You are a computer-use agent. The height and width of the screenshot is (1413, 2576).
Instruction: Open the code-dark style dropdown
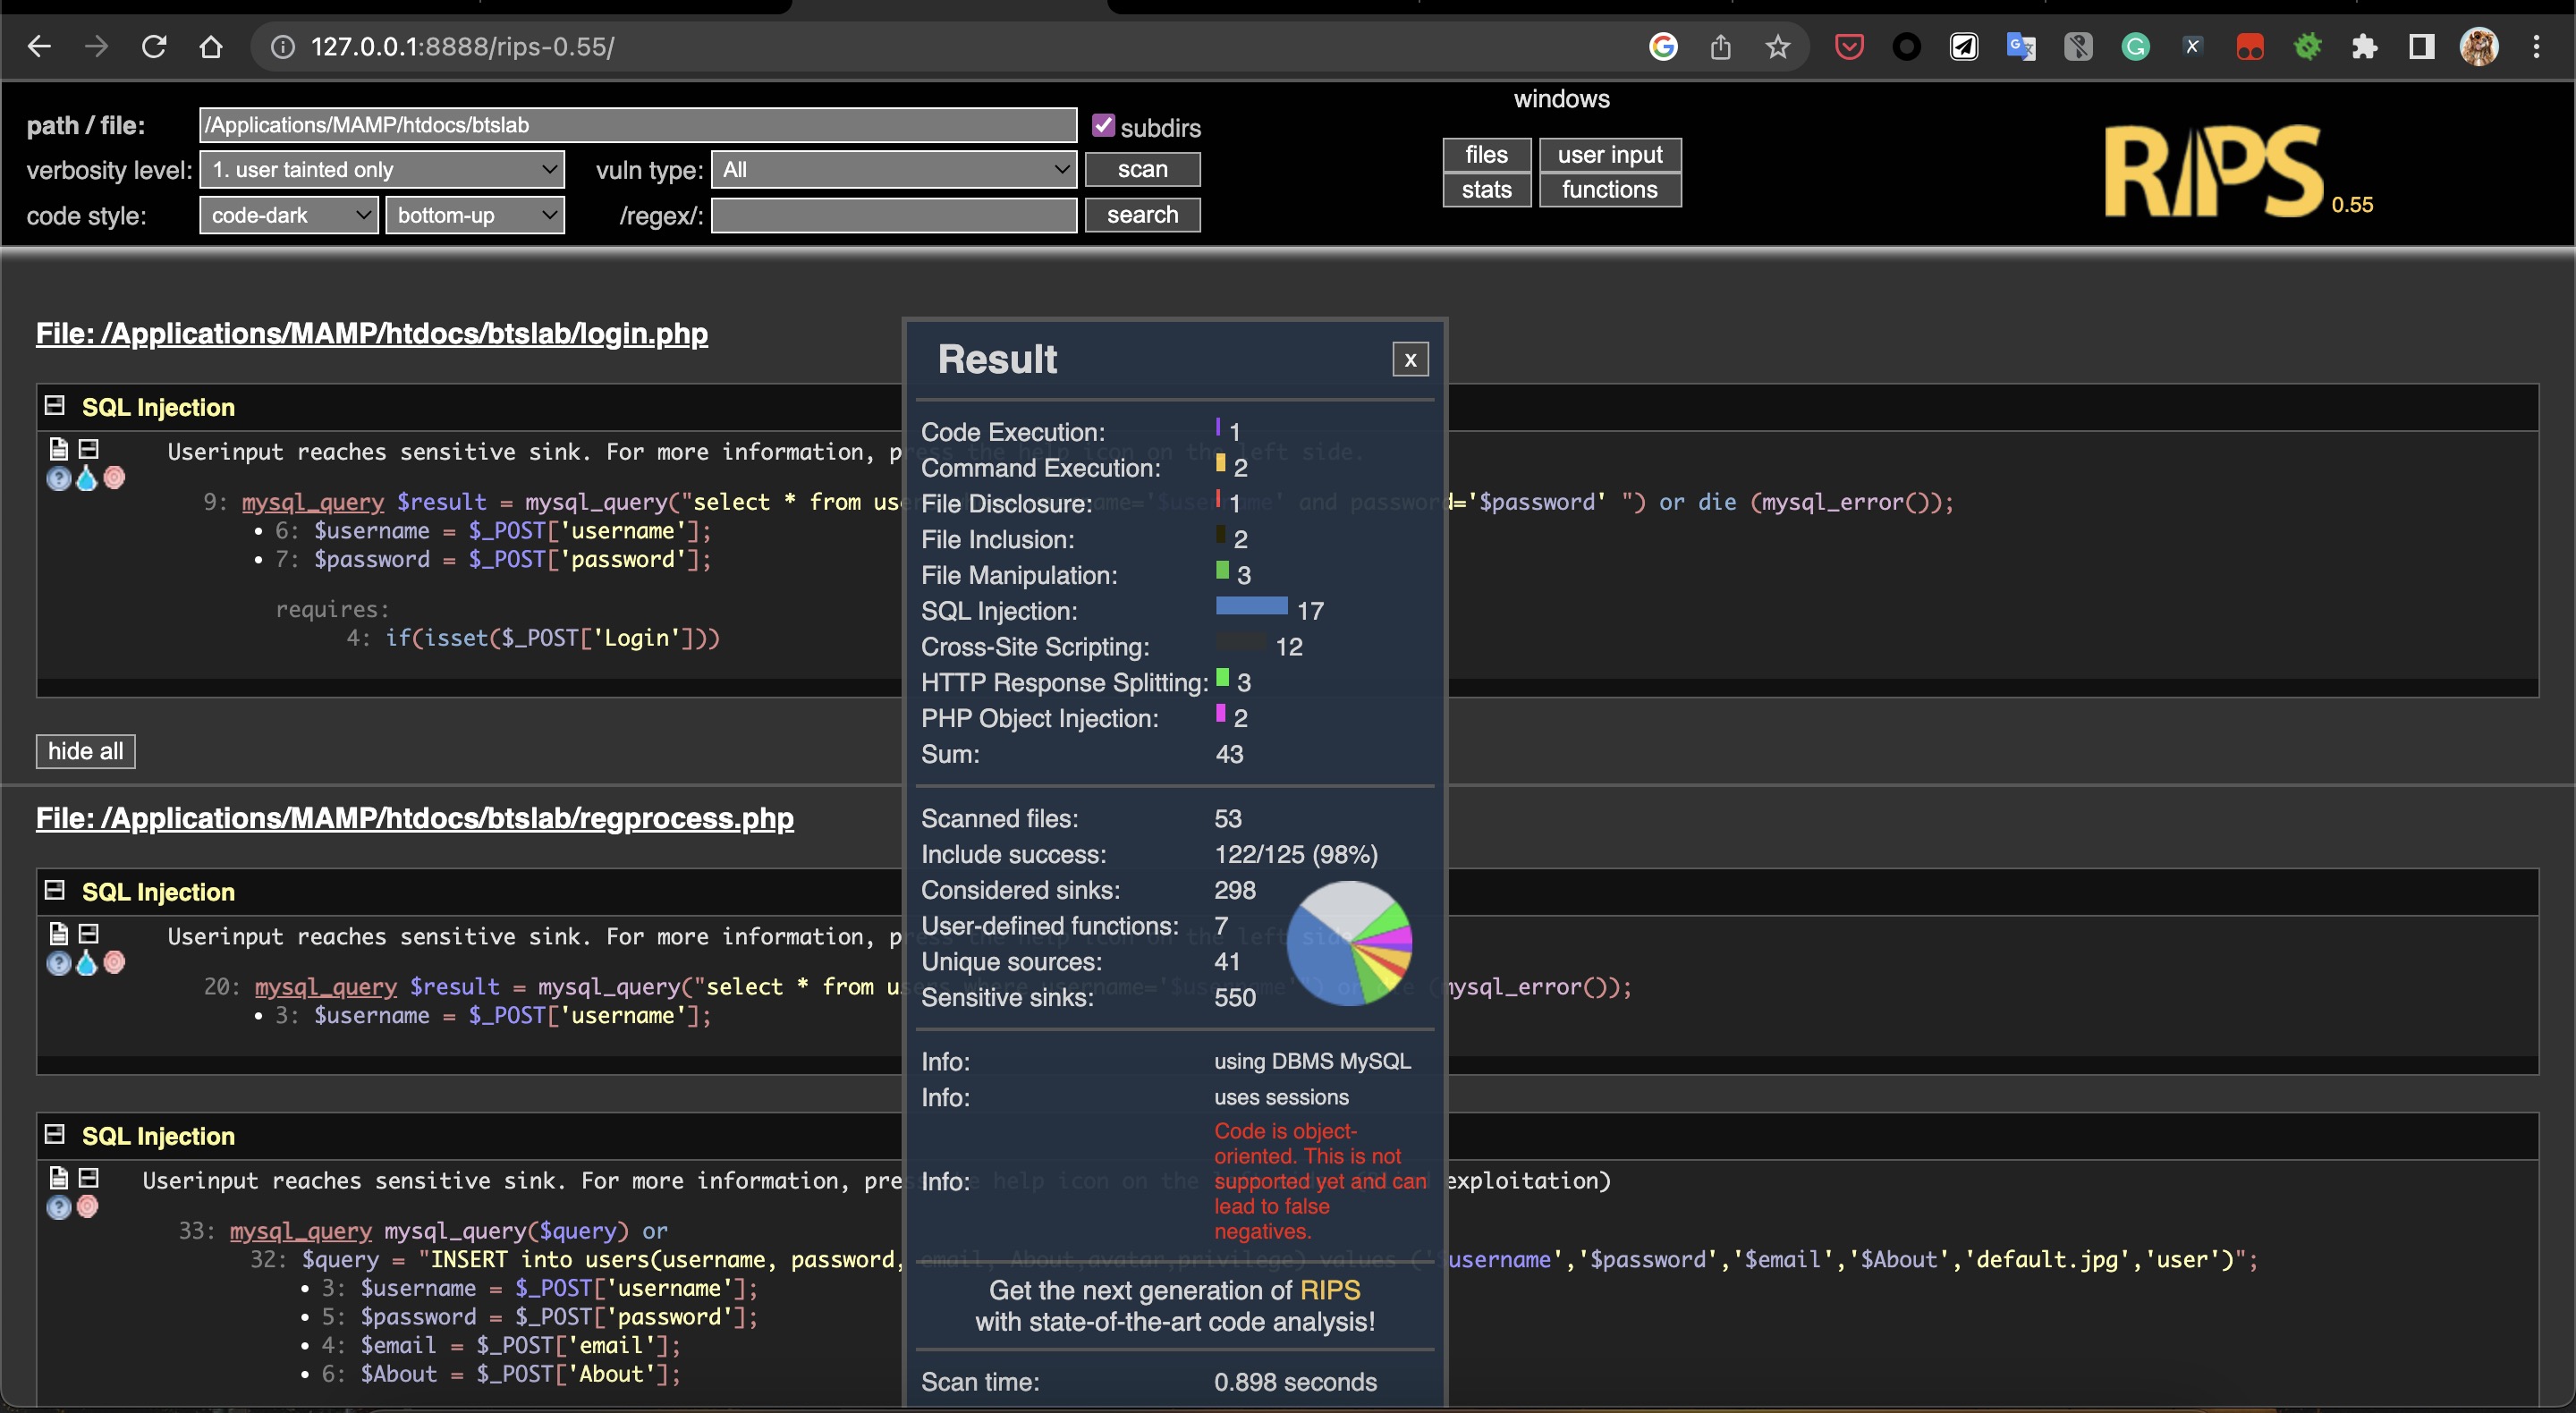tap(288, 215)
